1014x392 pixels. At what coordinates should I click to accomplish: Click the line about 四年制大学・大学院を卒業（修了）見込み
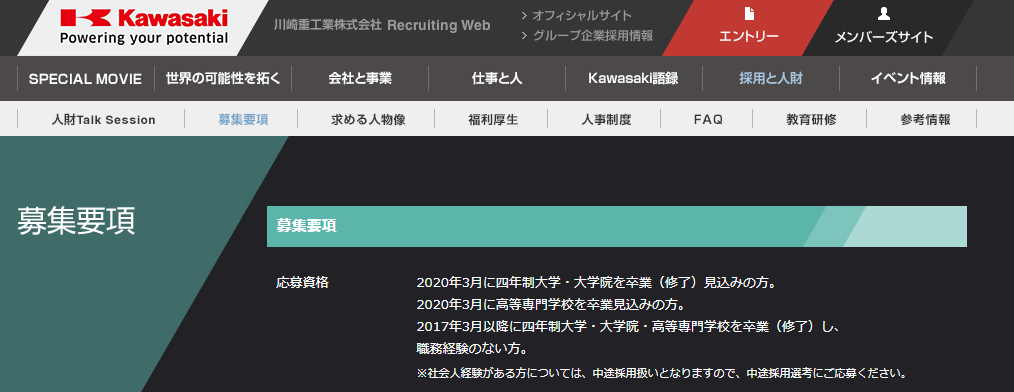pos(596,283)
